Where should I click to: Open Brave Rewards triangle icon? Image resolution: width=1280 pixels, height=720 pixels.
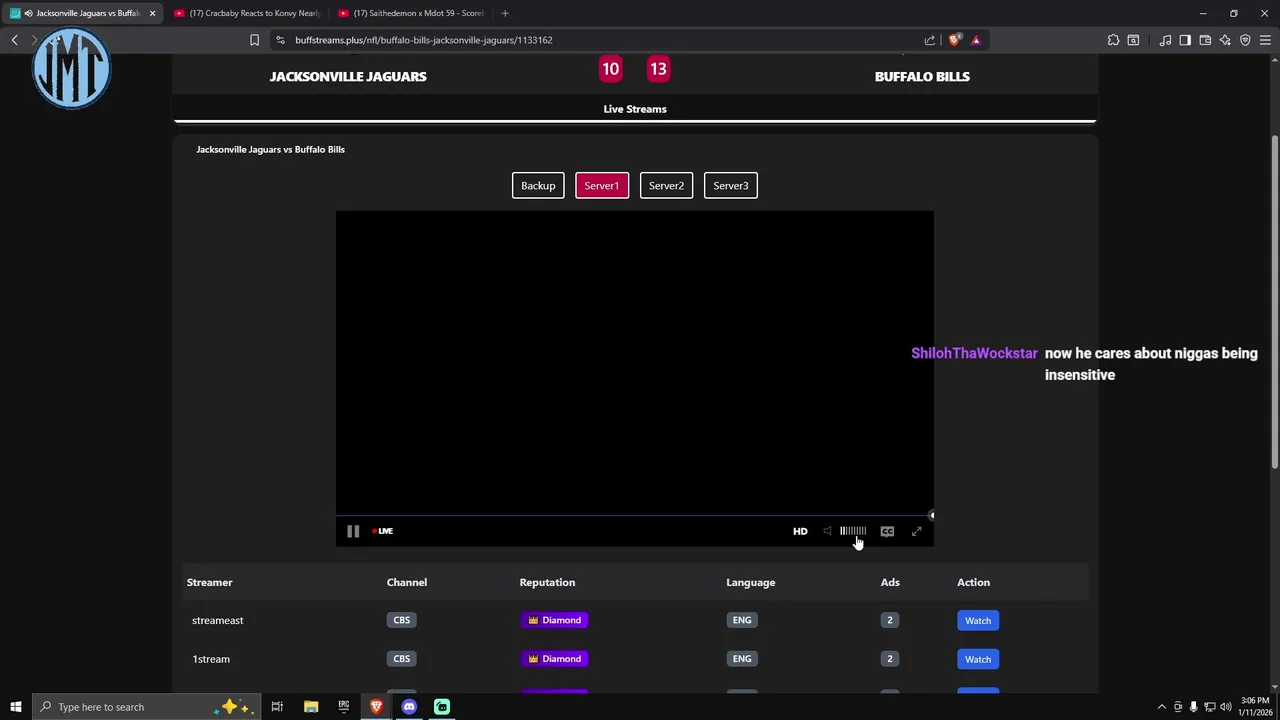976,40
